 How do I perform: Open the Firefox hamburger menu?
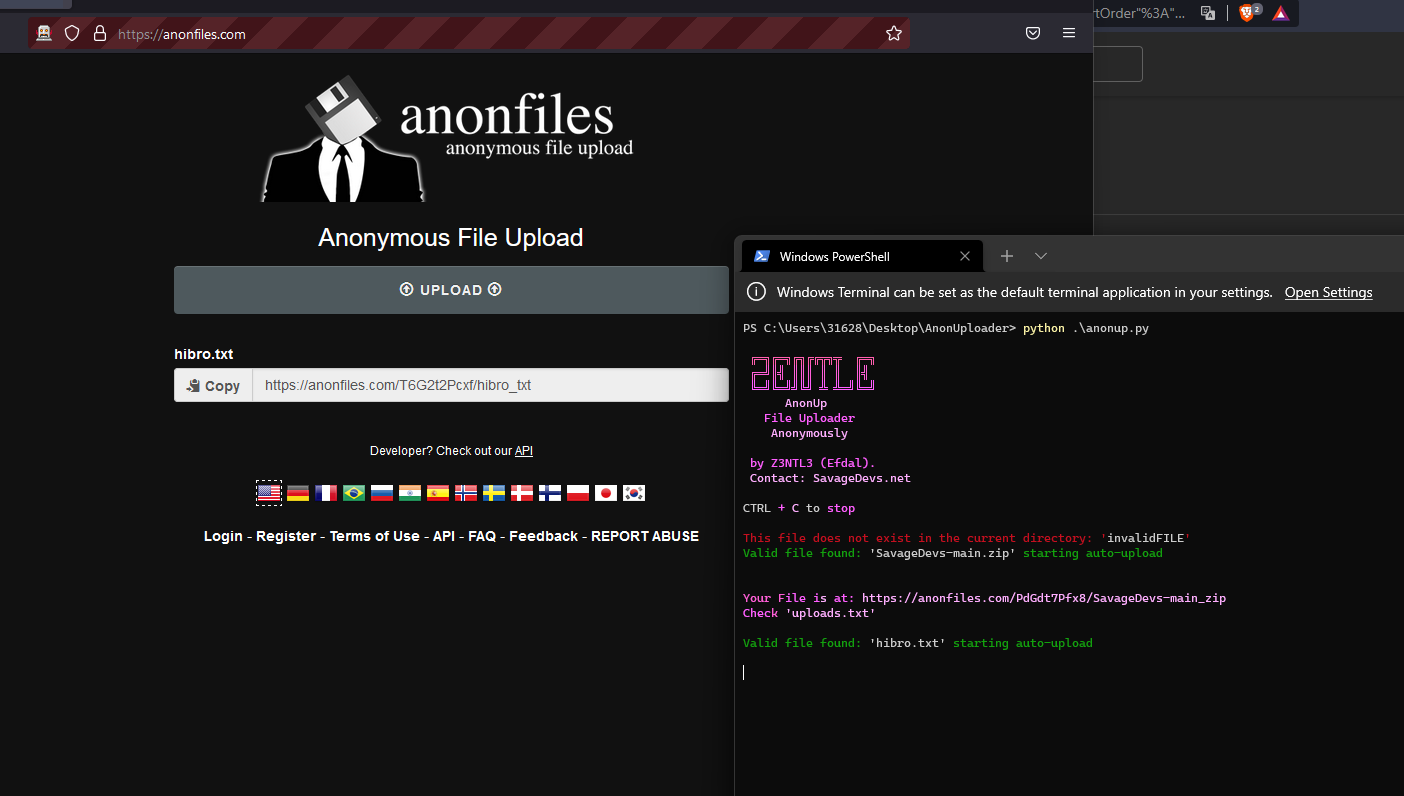coord(1069,34)
